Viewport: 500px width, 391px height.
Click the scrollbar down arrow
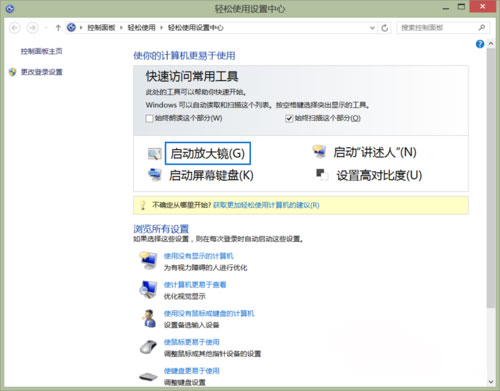coord(491,382)
